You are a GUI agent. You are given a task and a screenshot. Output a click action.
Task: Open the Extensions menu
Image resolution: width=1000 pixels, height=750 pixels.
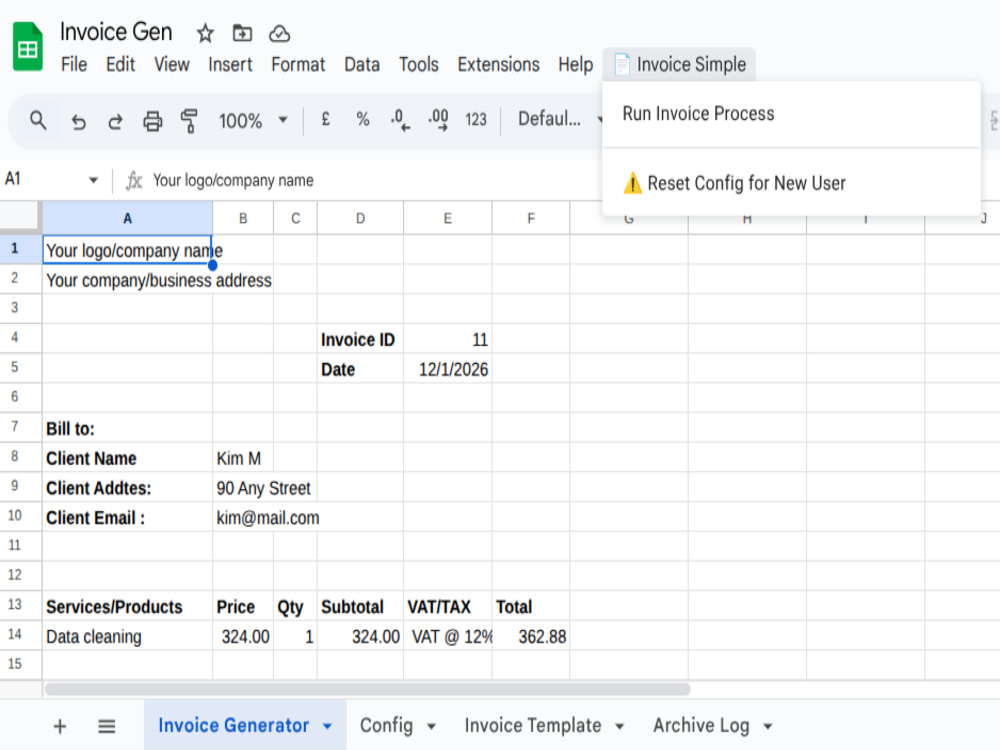click(498, 64)
